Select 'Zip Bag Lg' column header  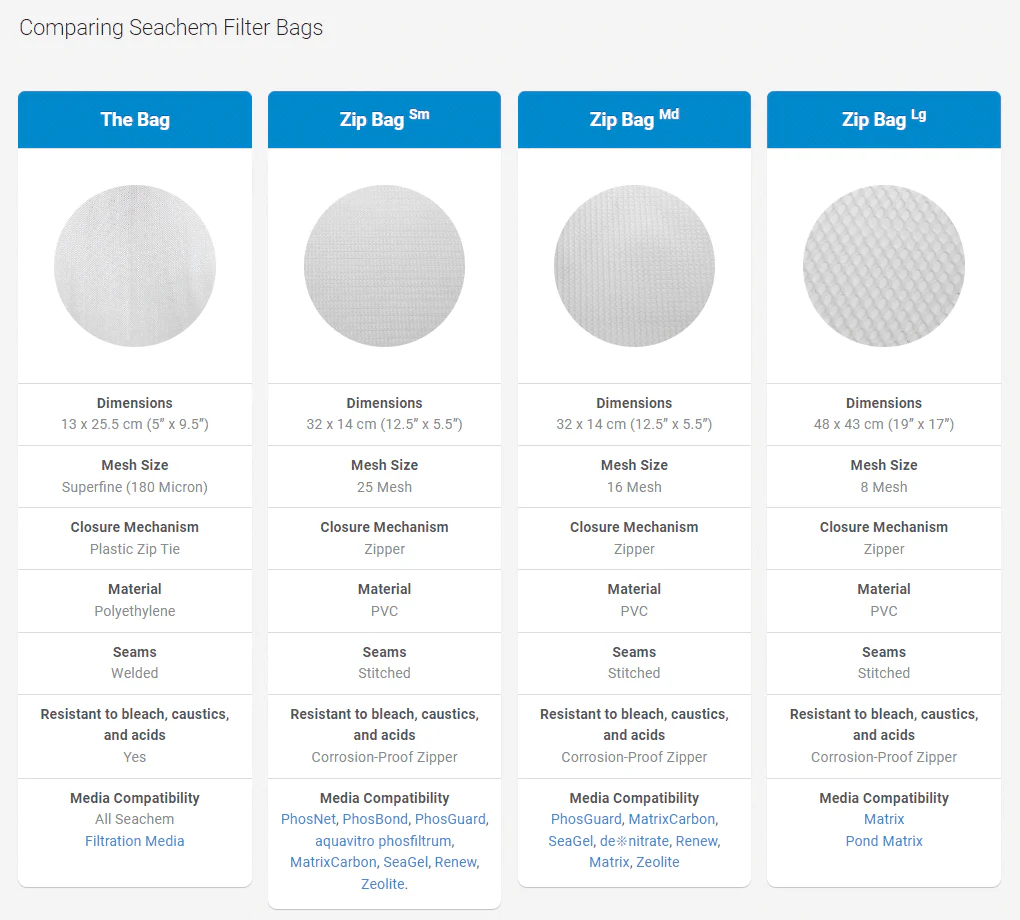[x=883, y=119]
